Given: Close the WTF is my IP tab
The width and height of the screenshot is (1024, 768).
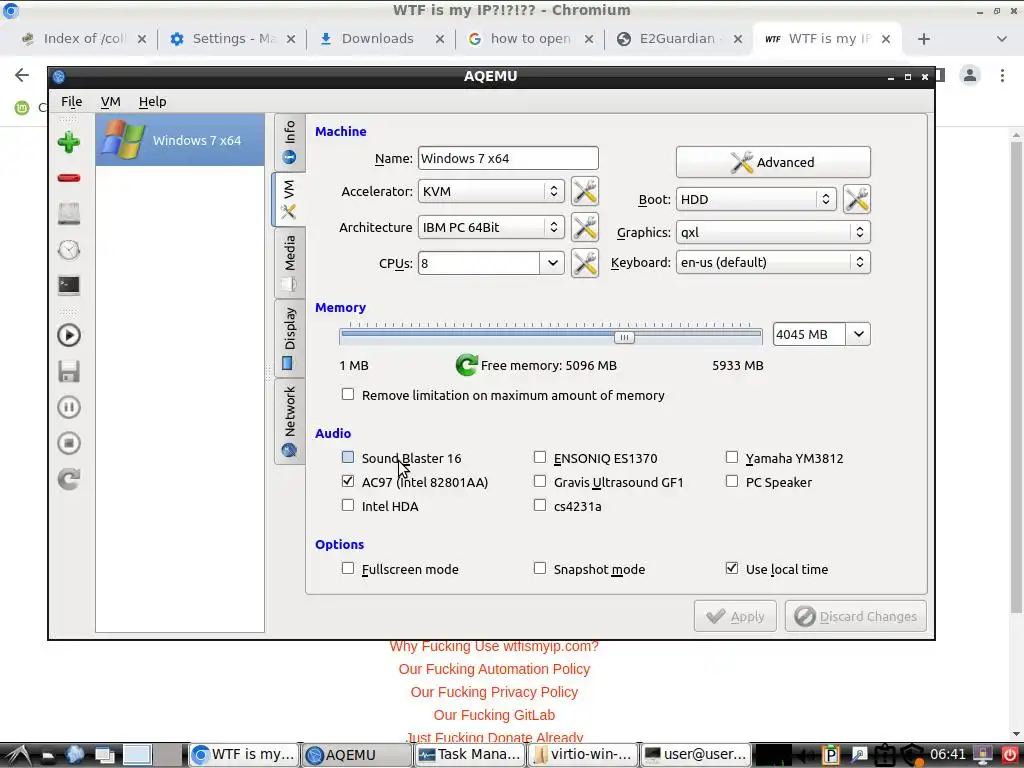Looking at the screenshot, I should [x=886, y=39].
